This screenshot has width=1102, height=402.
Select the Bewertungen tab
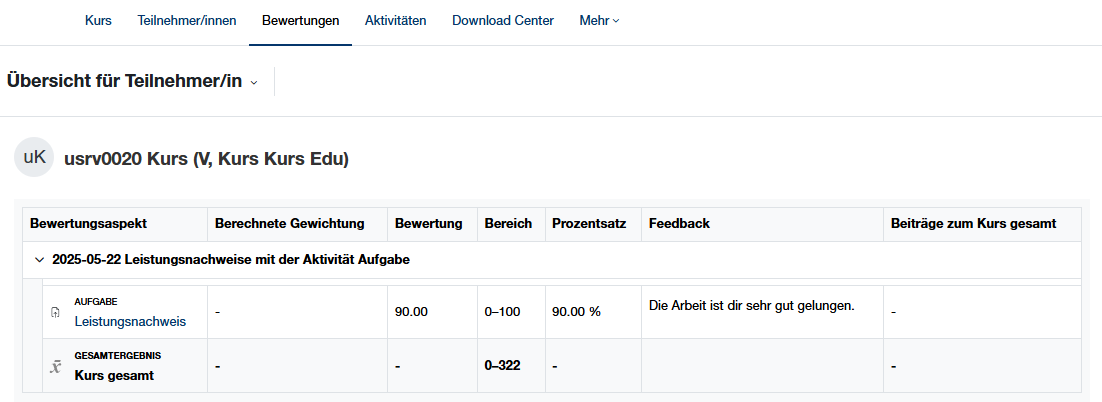[300, 20]
